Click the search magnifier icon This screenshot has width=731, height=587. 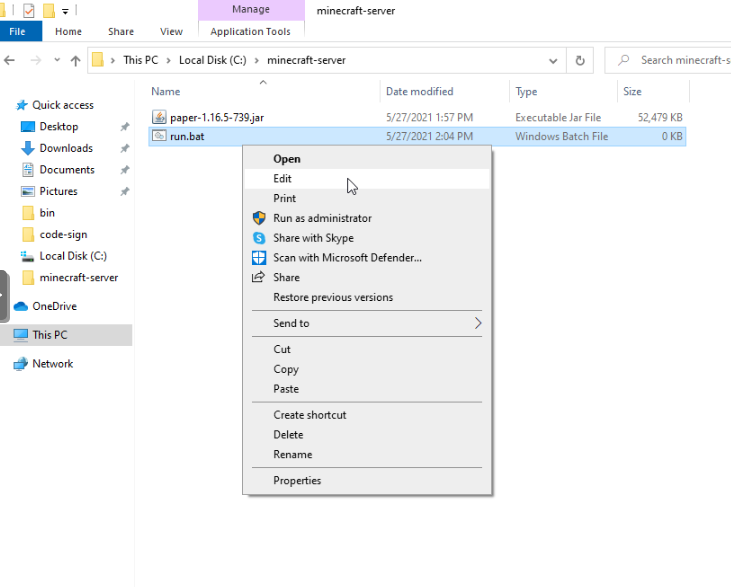(x=624, y=60)
